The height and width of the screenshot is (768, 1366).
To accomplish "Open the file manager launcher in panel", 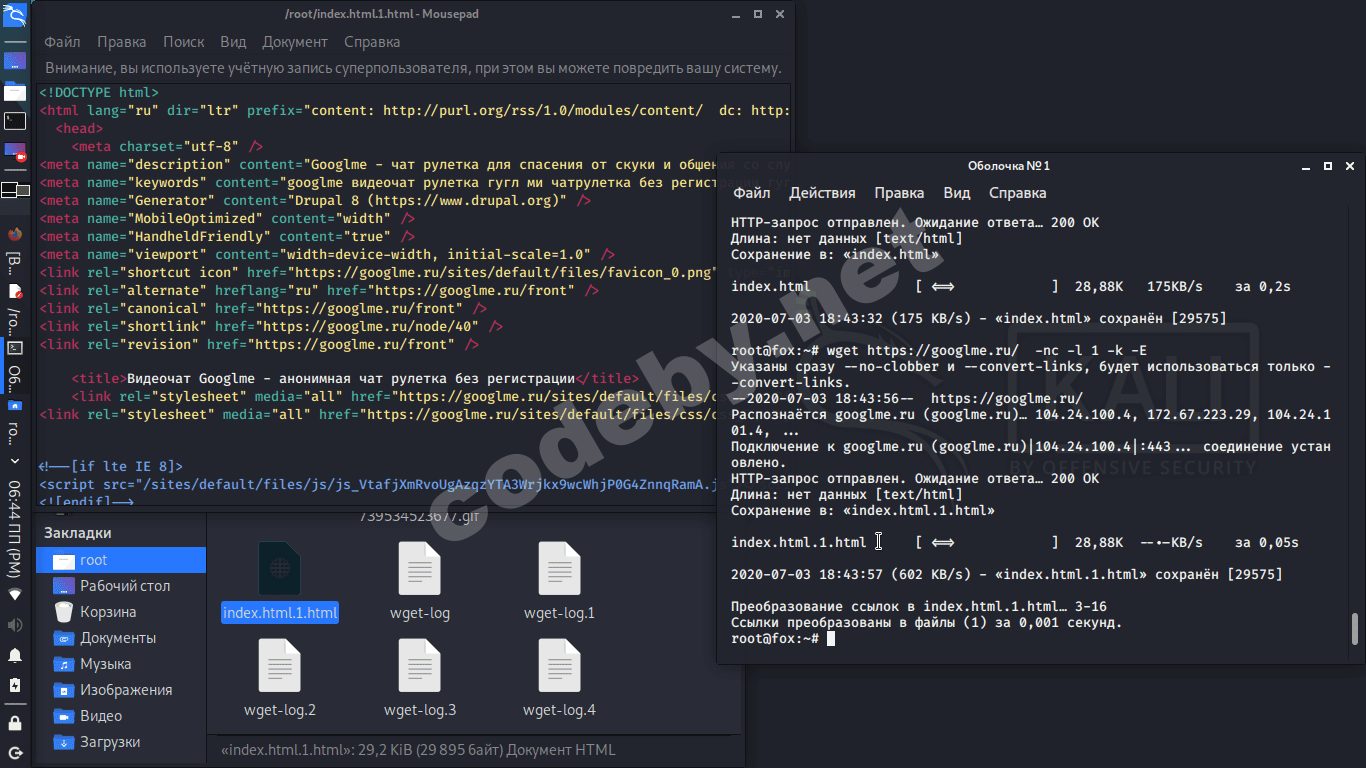I will pyautogui.click(x=15, y=92).
